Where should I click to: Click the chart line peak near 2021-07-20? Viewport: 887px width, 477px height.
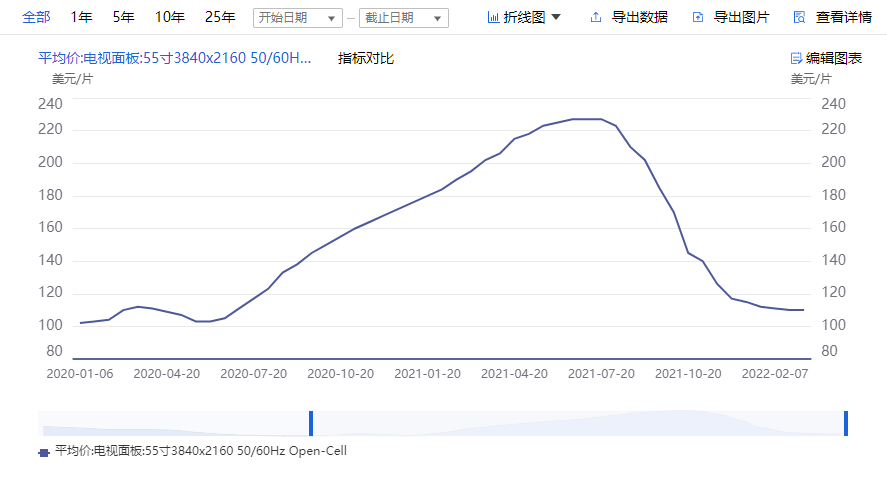click(600, 119)
